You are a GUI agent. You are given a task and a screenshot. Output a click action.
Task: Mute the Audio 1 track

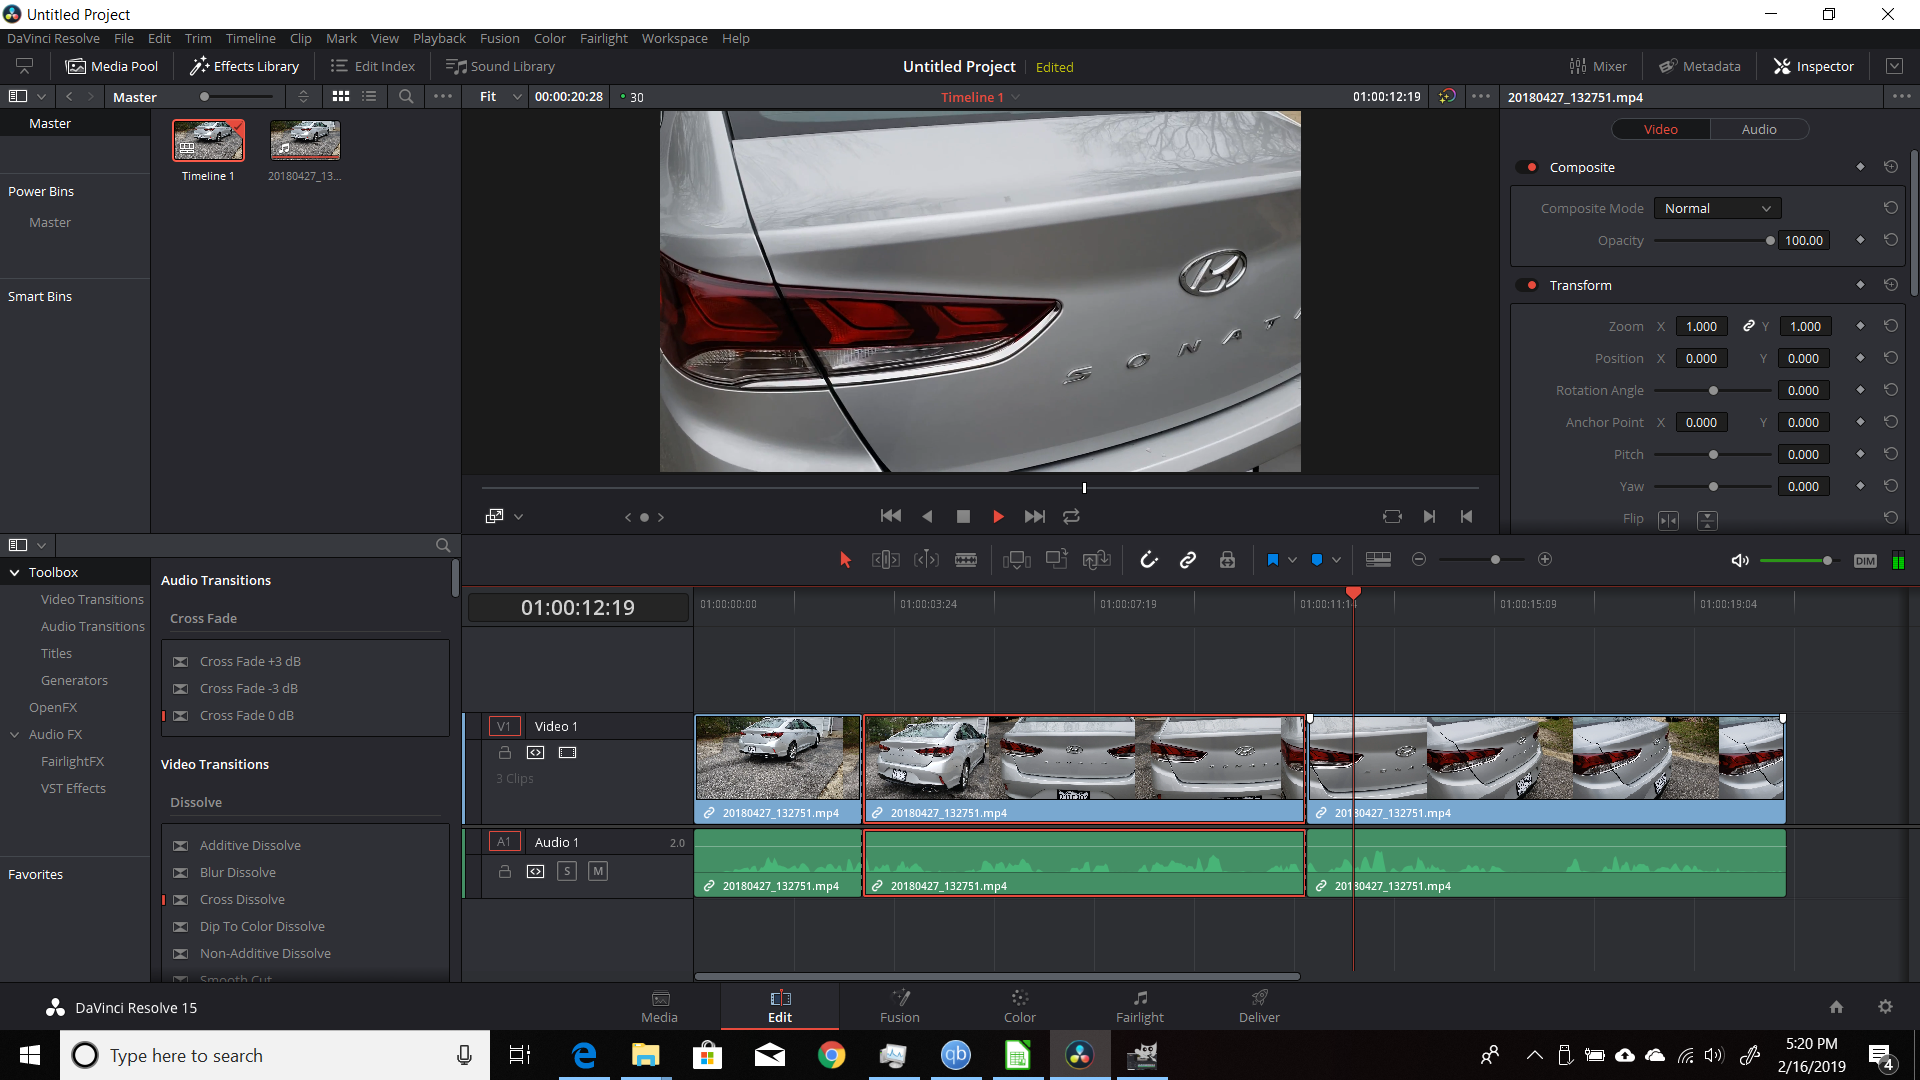598,871
